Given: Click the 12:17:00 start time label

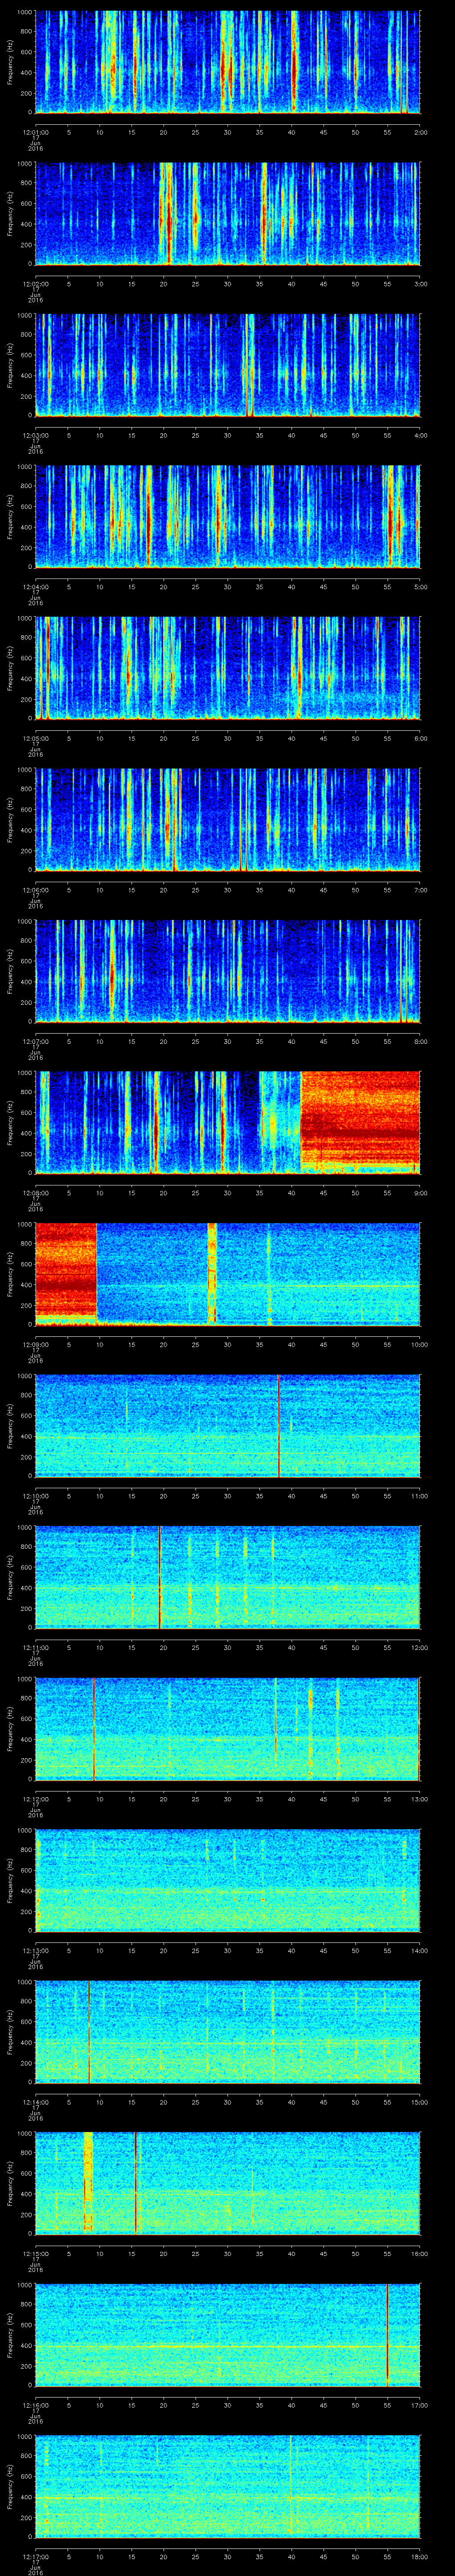Looking at the screenshot, I should 35,2555.
